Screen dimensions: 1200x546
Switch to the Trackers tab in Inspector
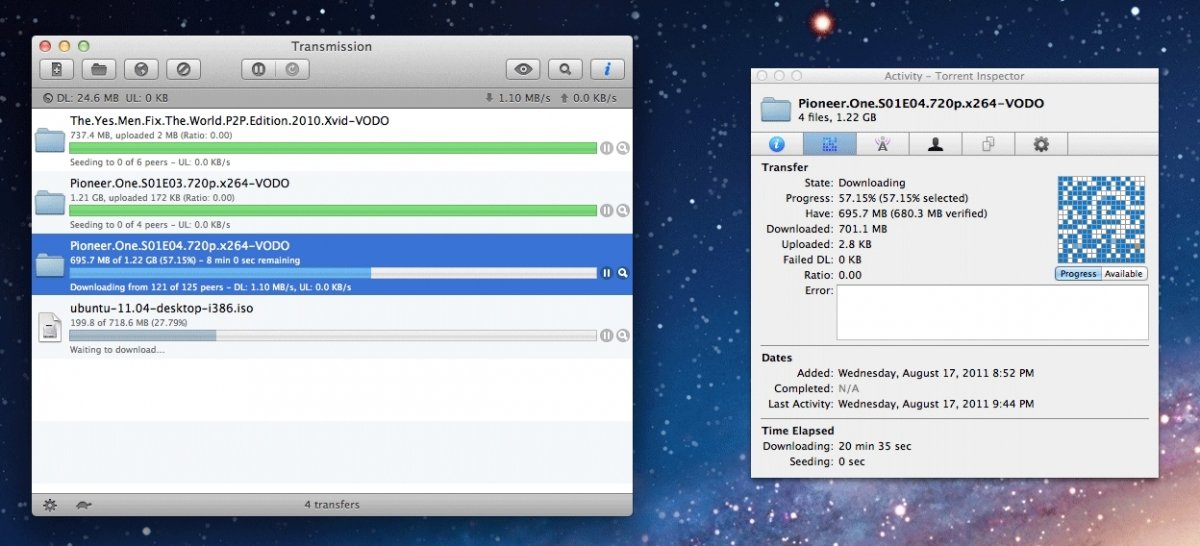pyautogui.click(x=883, y=144)
